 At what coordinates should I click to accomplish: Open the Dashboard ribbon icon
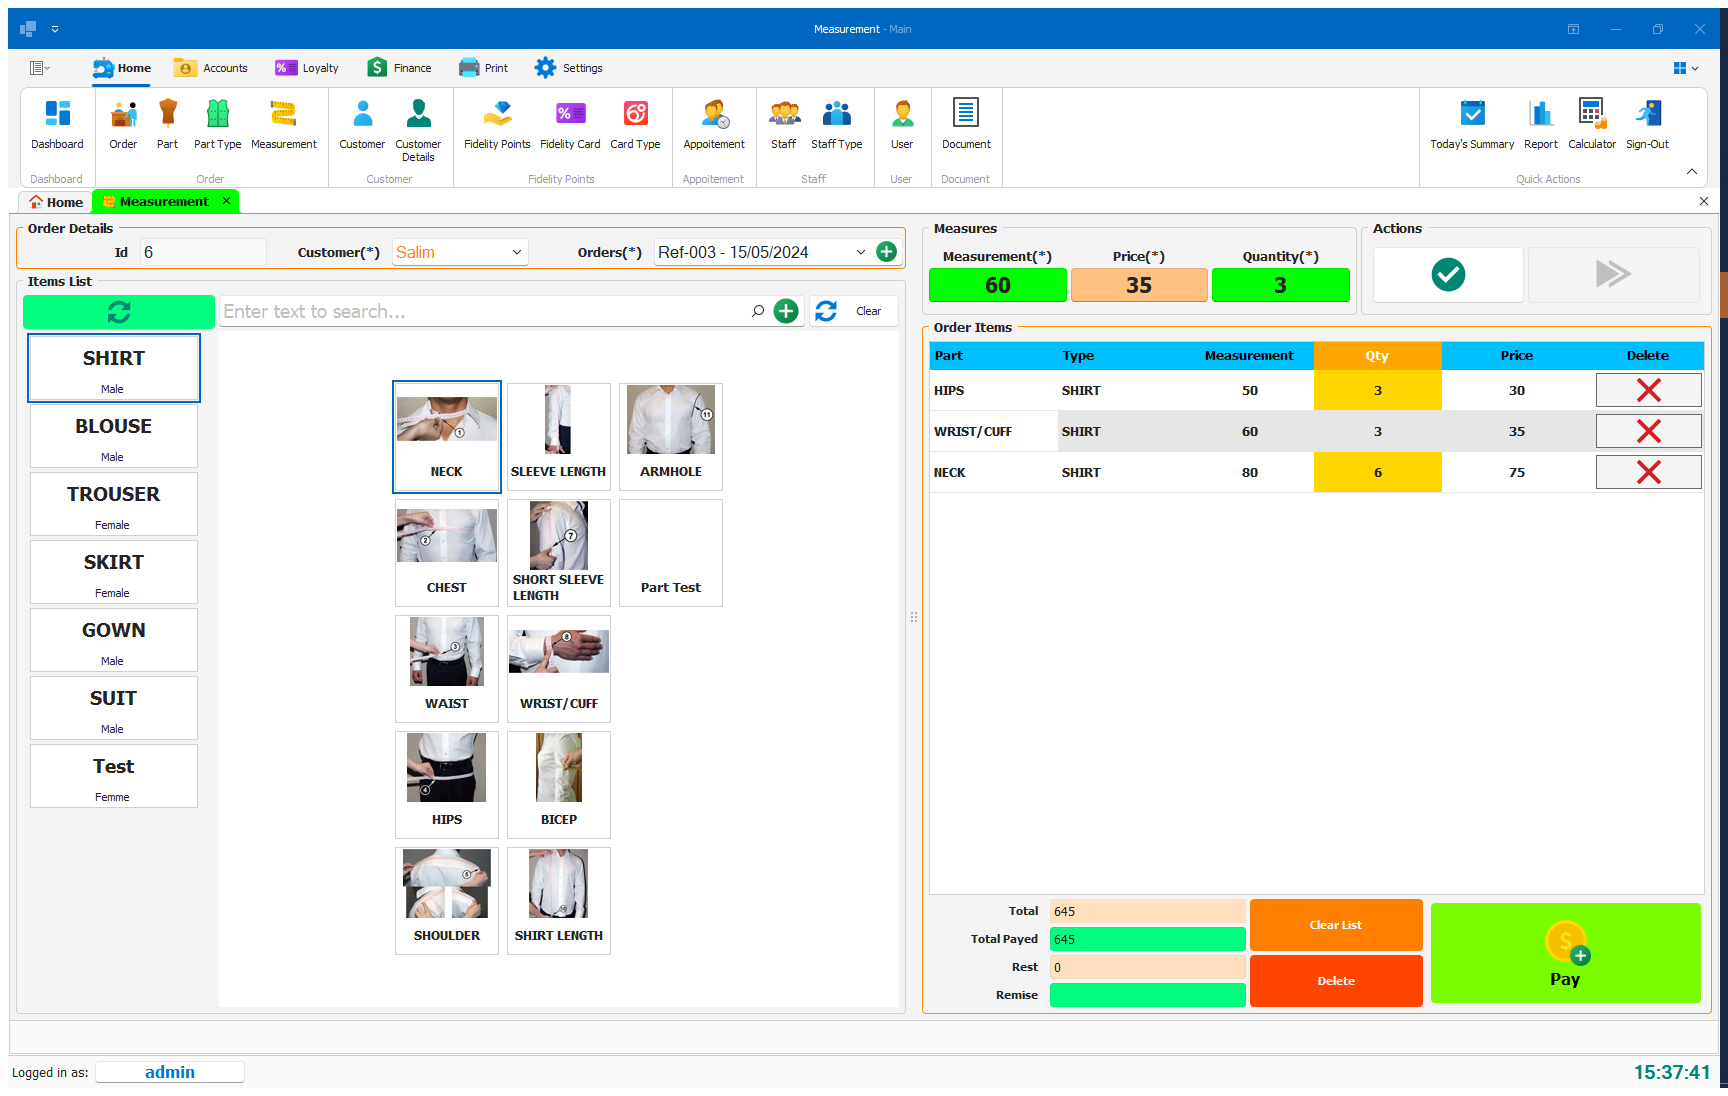(57, 124)
